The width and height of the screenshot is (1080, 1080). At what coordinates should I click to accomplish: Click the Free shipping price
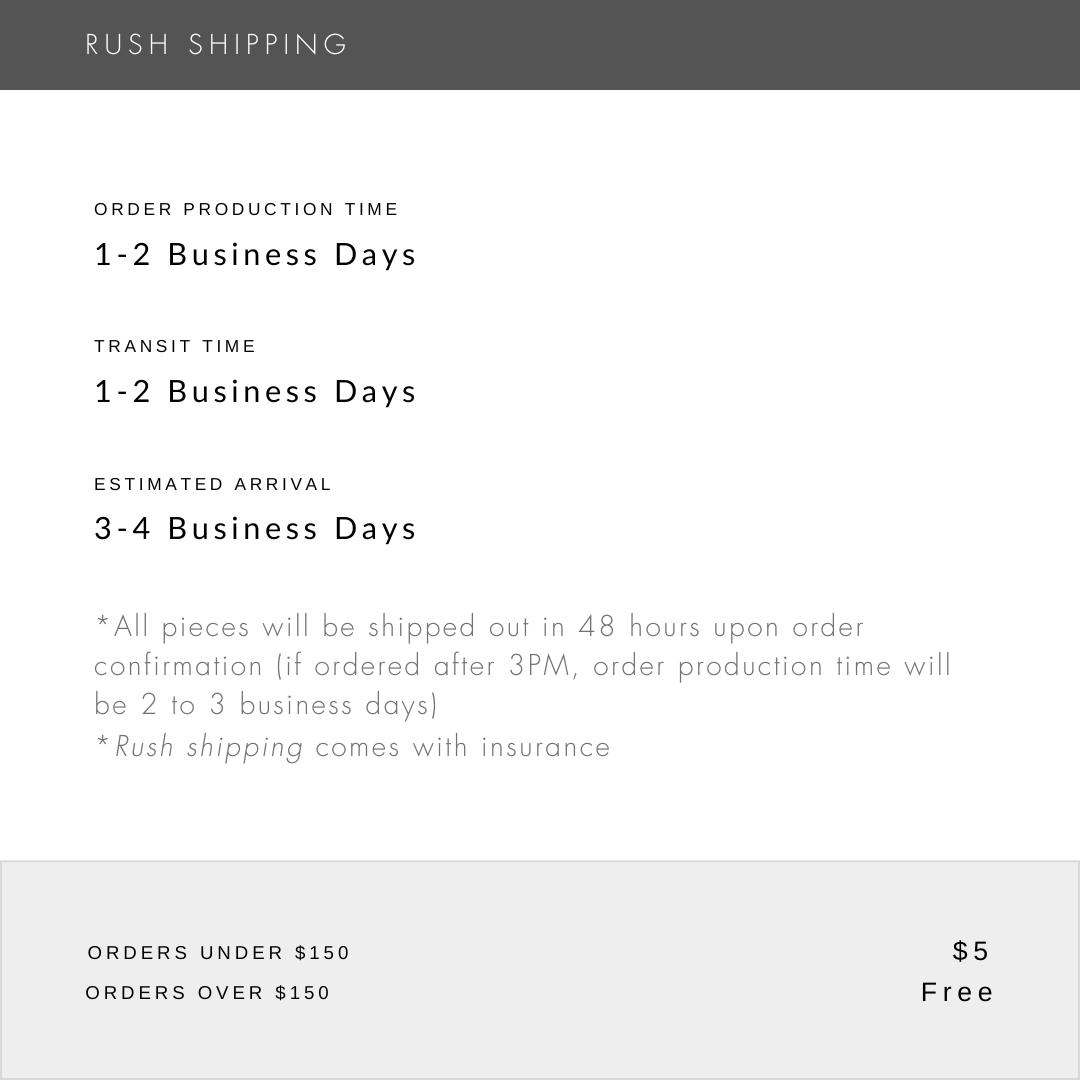[x=957, y=993]
